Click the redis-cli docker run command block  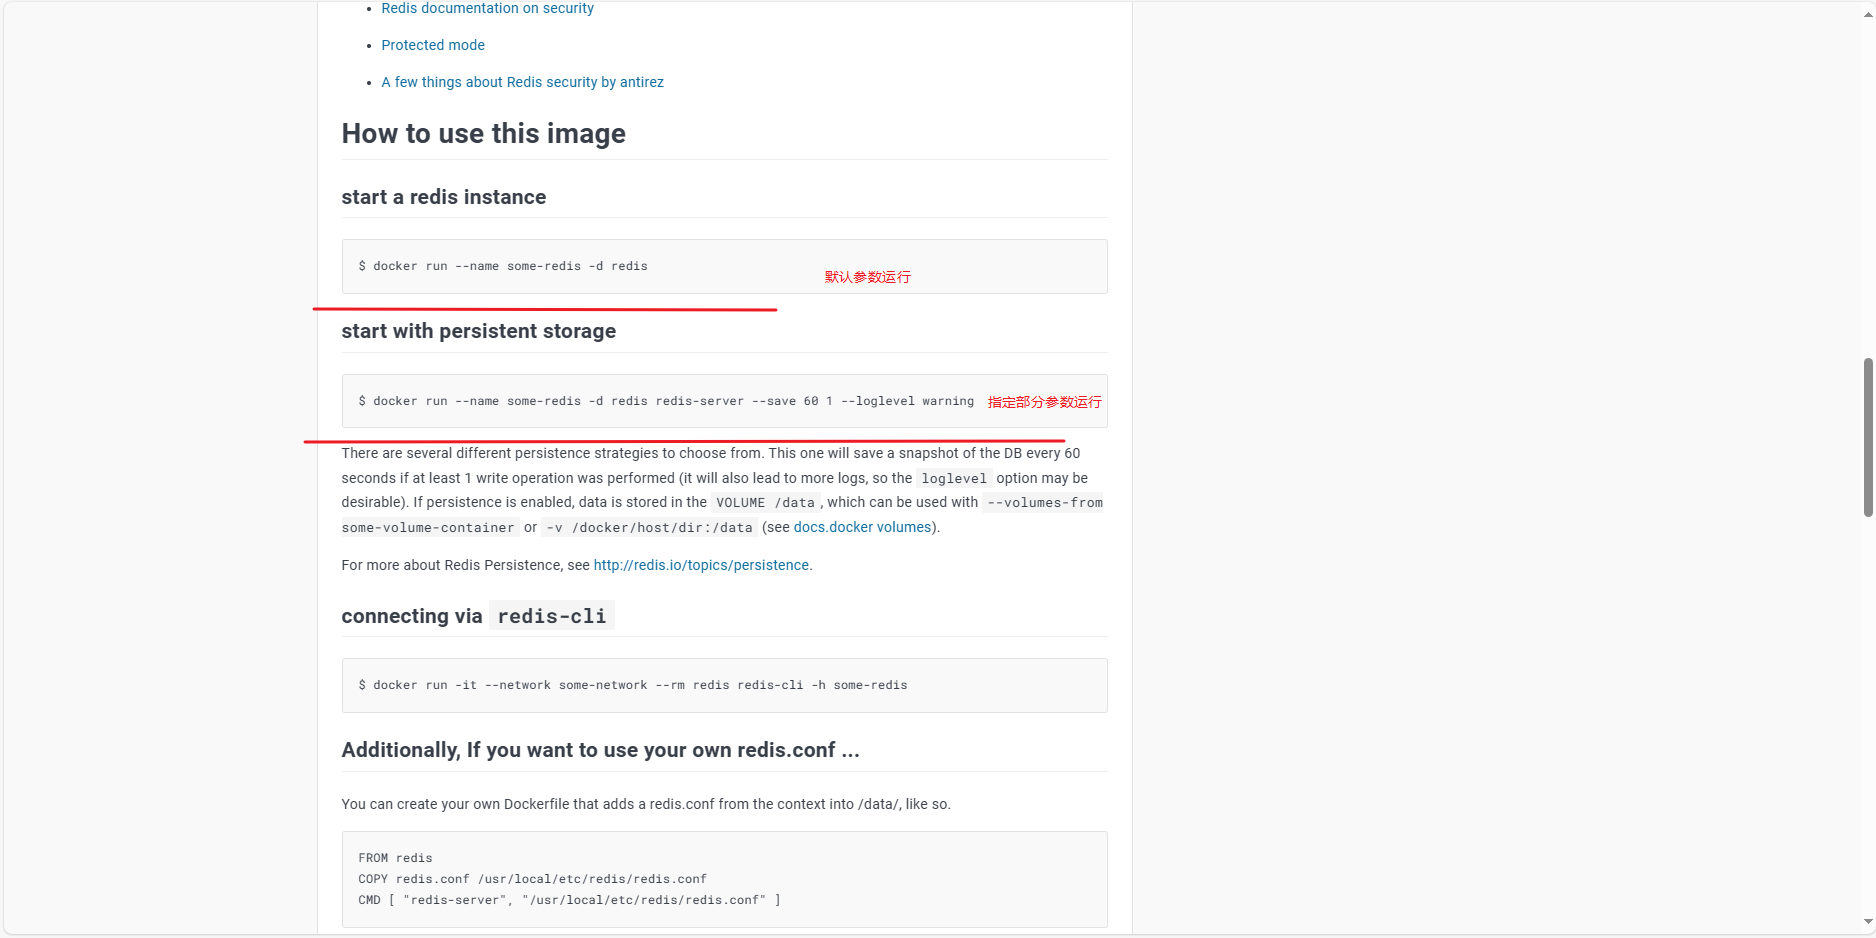click(x=633, y=685)
